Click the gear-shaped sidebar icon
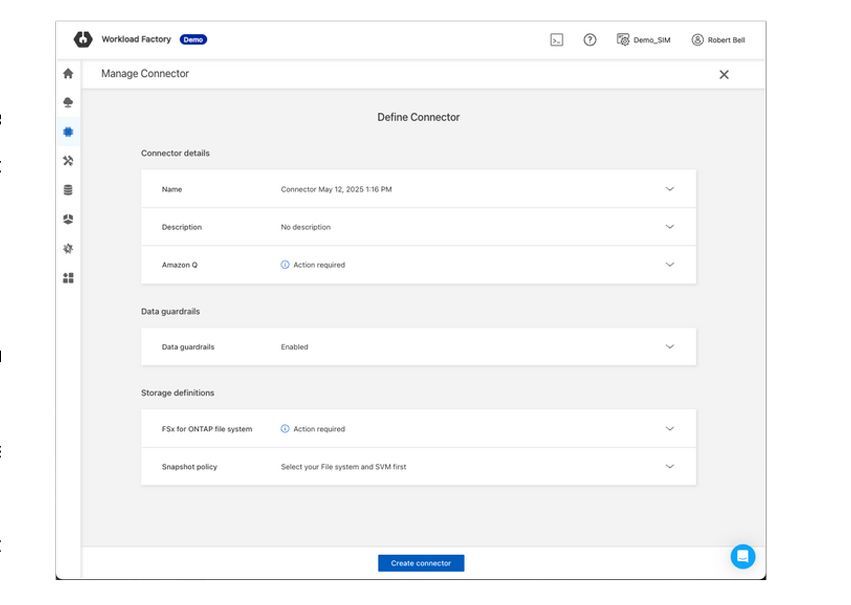Viewport: 851px width, 605px height. click(x=68, y=248)
